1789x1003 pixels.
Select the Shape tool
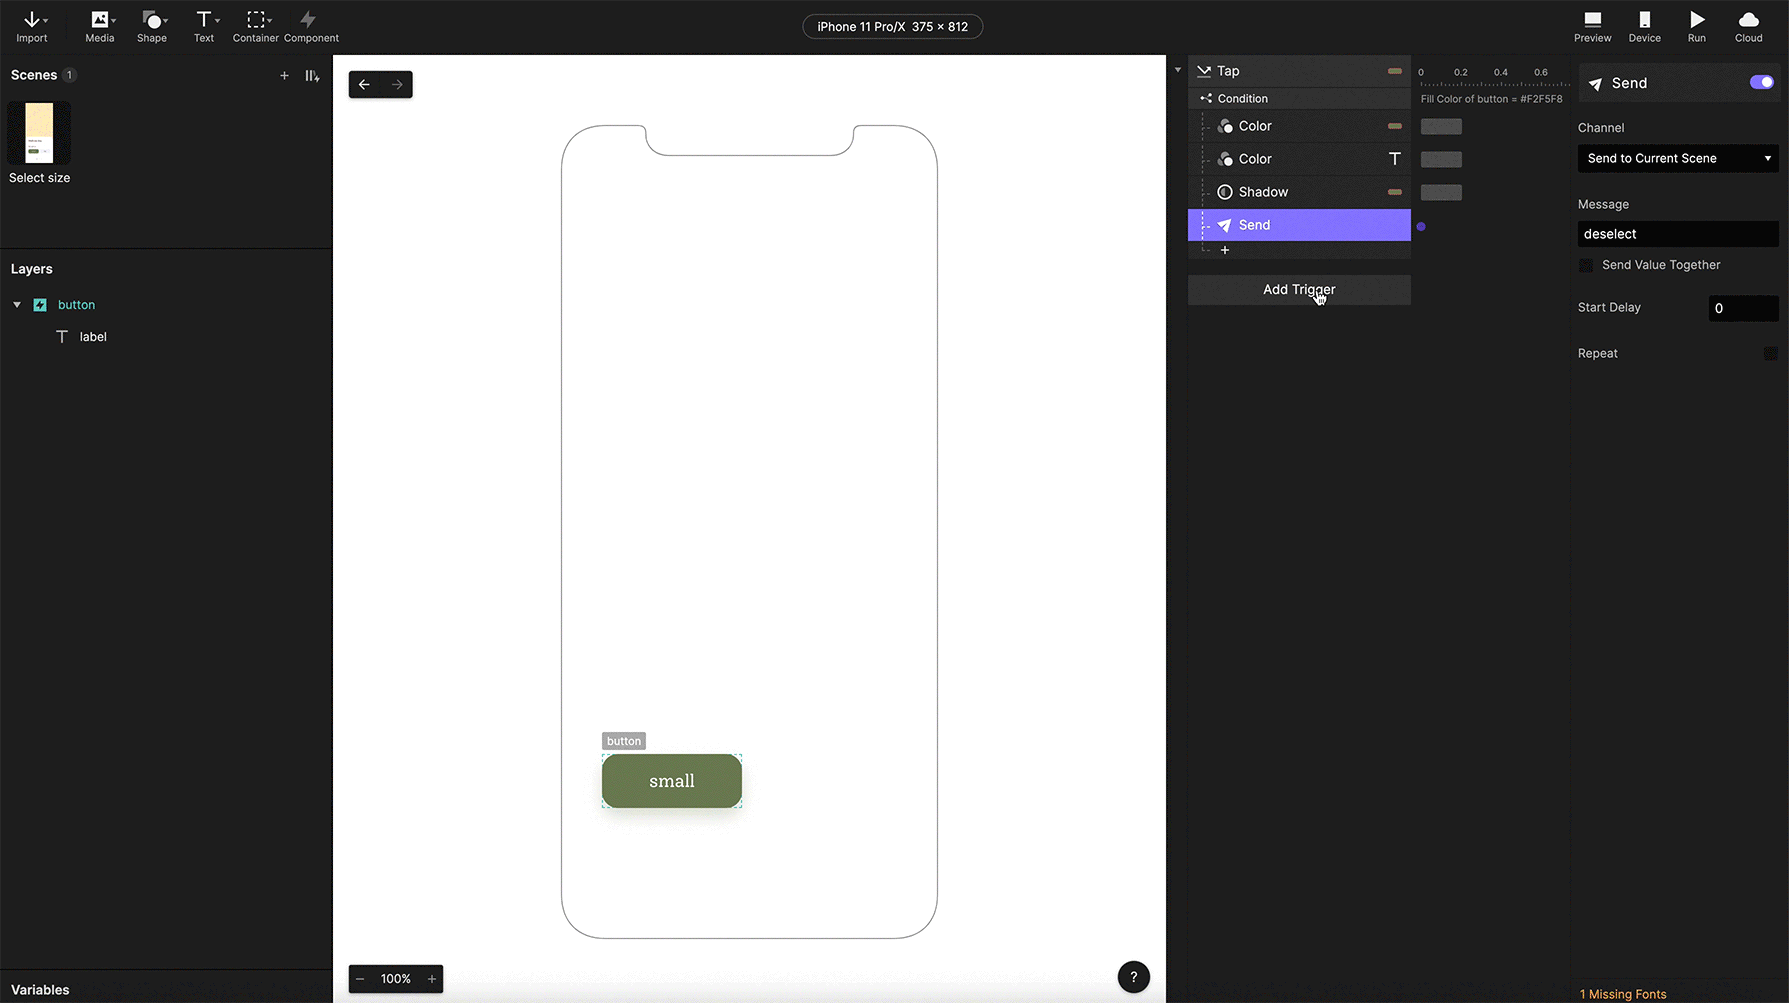[x=152, y=27]
